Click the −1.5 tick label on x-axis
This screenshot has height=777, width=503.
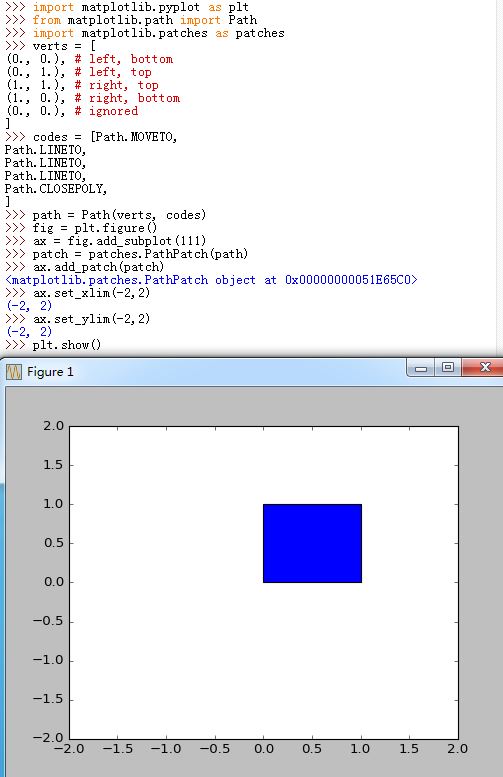click(x=117, y=748)
